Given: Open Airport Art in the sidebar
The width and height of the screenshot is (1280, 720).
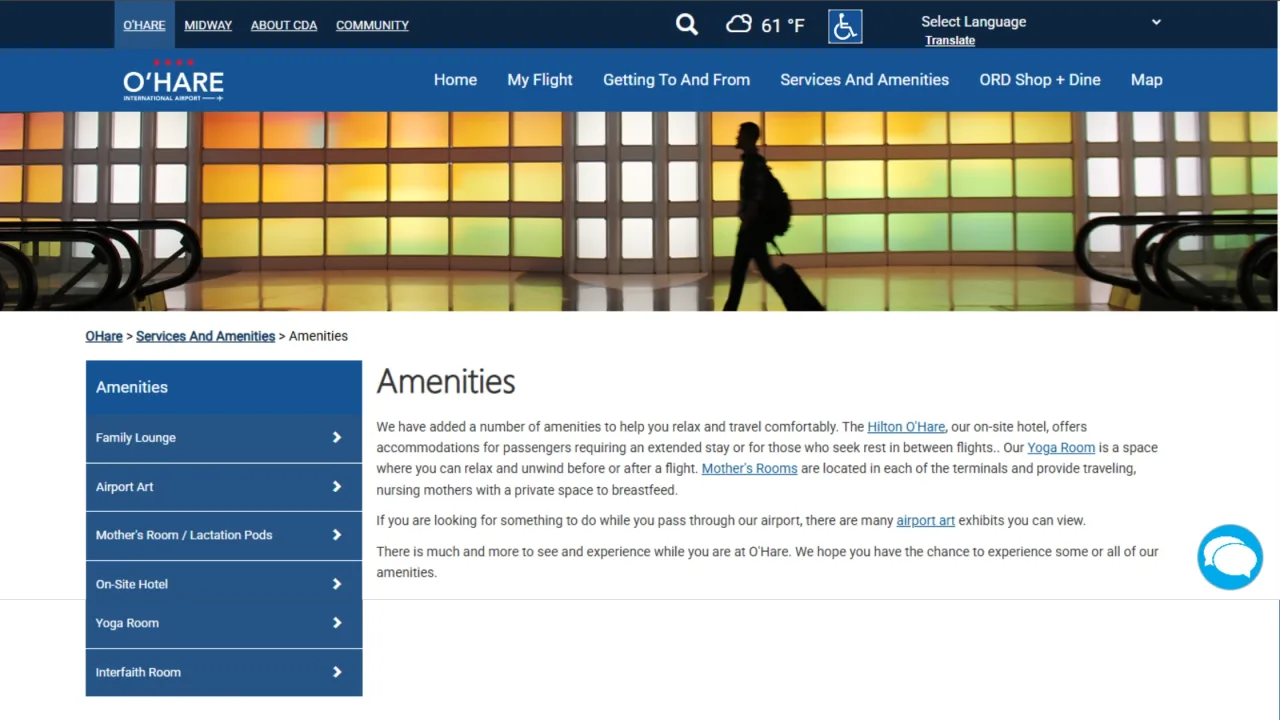Looking at the screenshot, I should pos(224,487).
